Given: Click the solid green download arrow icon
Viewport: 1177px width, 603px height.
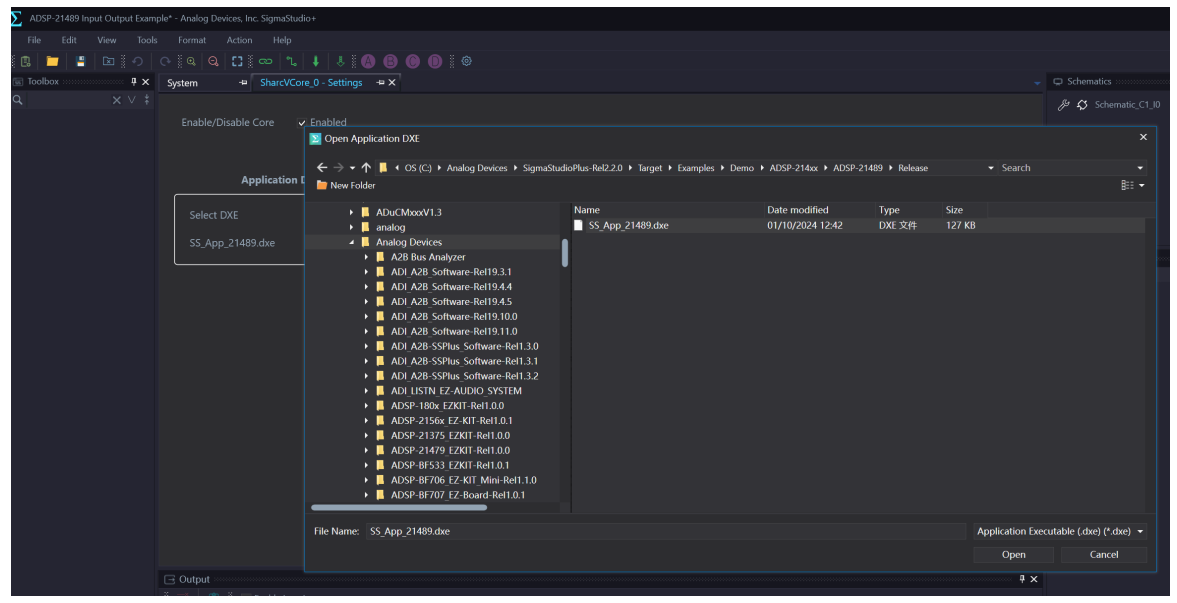Looking at the screenshot, I should (x=316, y=62).
